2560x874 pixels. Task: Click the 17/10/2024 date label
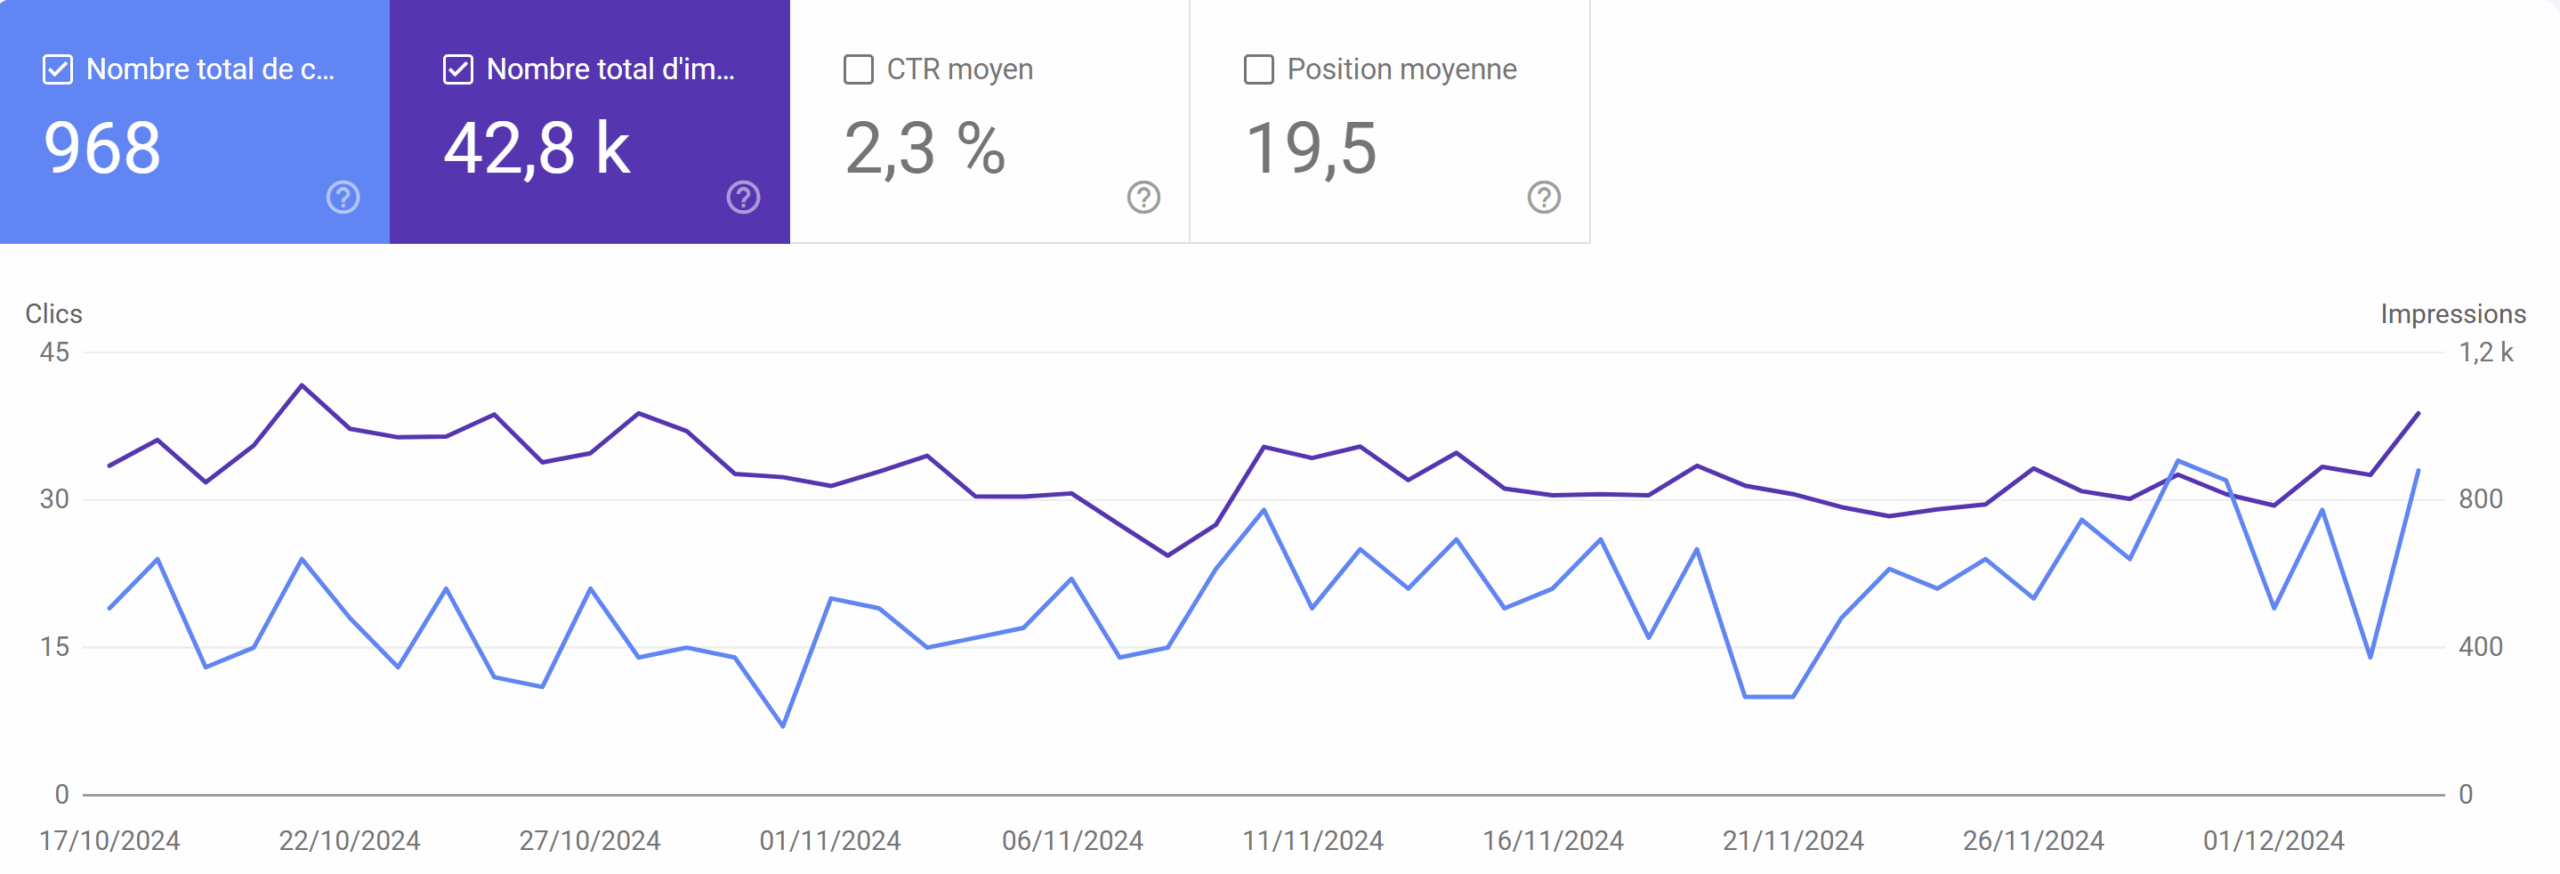110,840
